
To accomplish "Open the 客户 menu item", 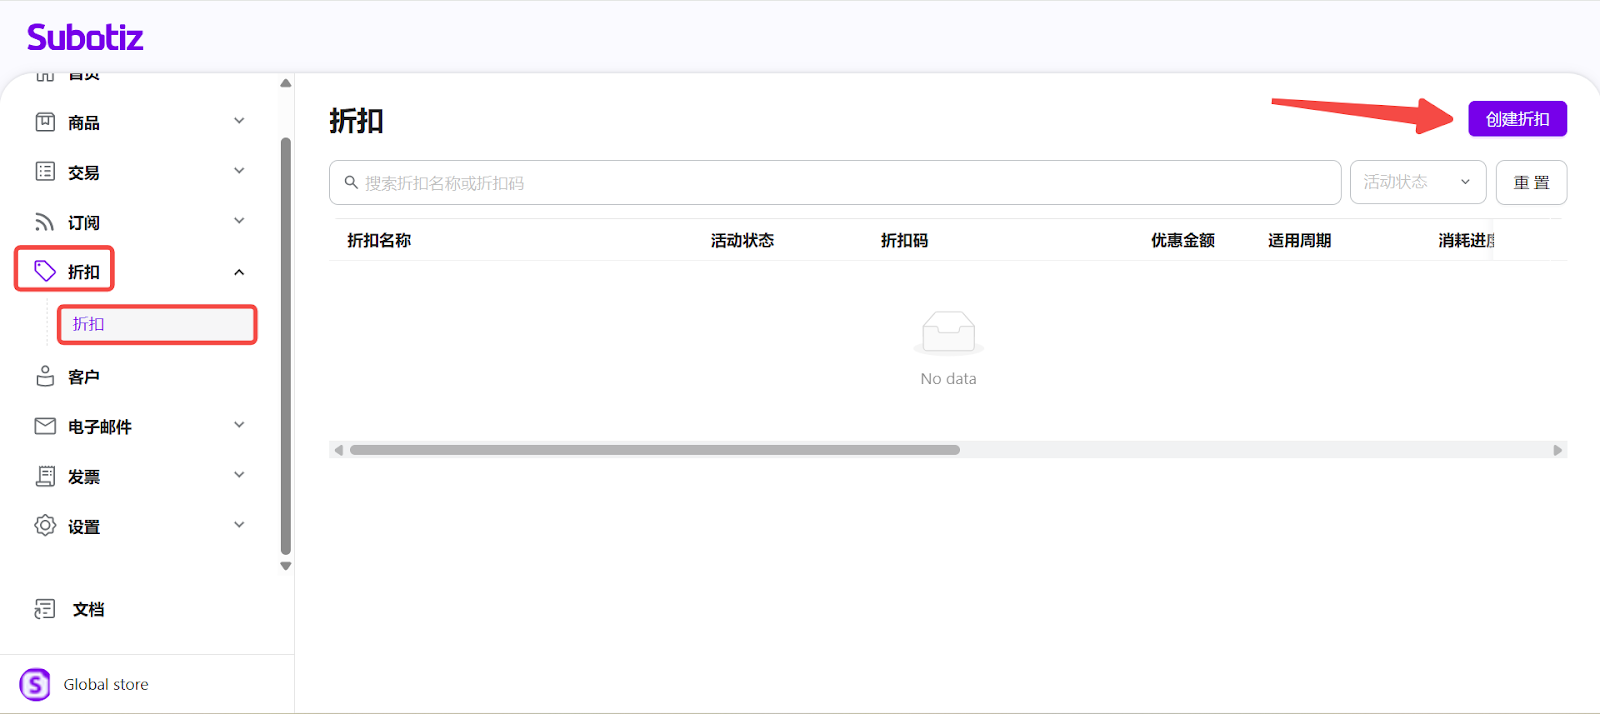I will (x=84, y=377).
